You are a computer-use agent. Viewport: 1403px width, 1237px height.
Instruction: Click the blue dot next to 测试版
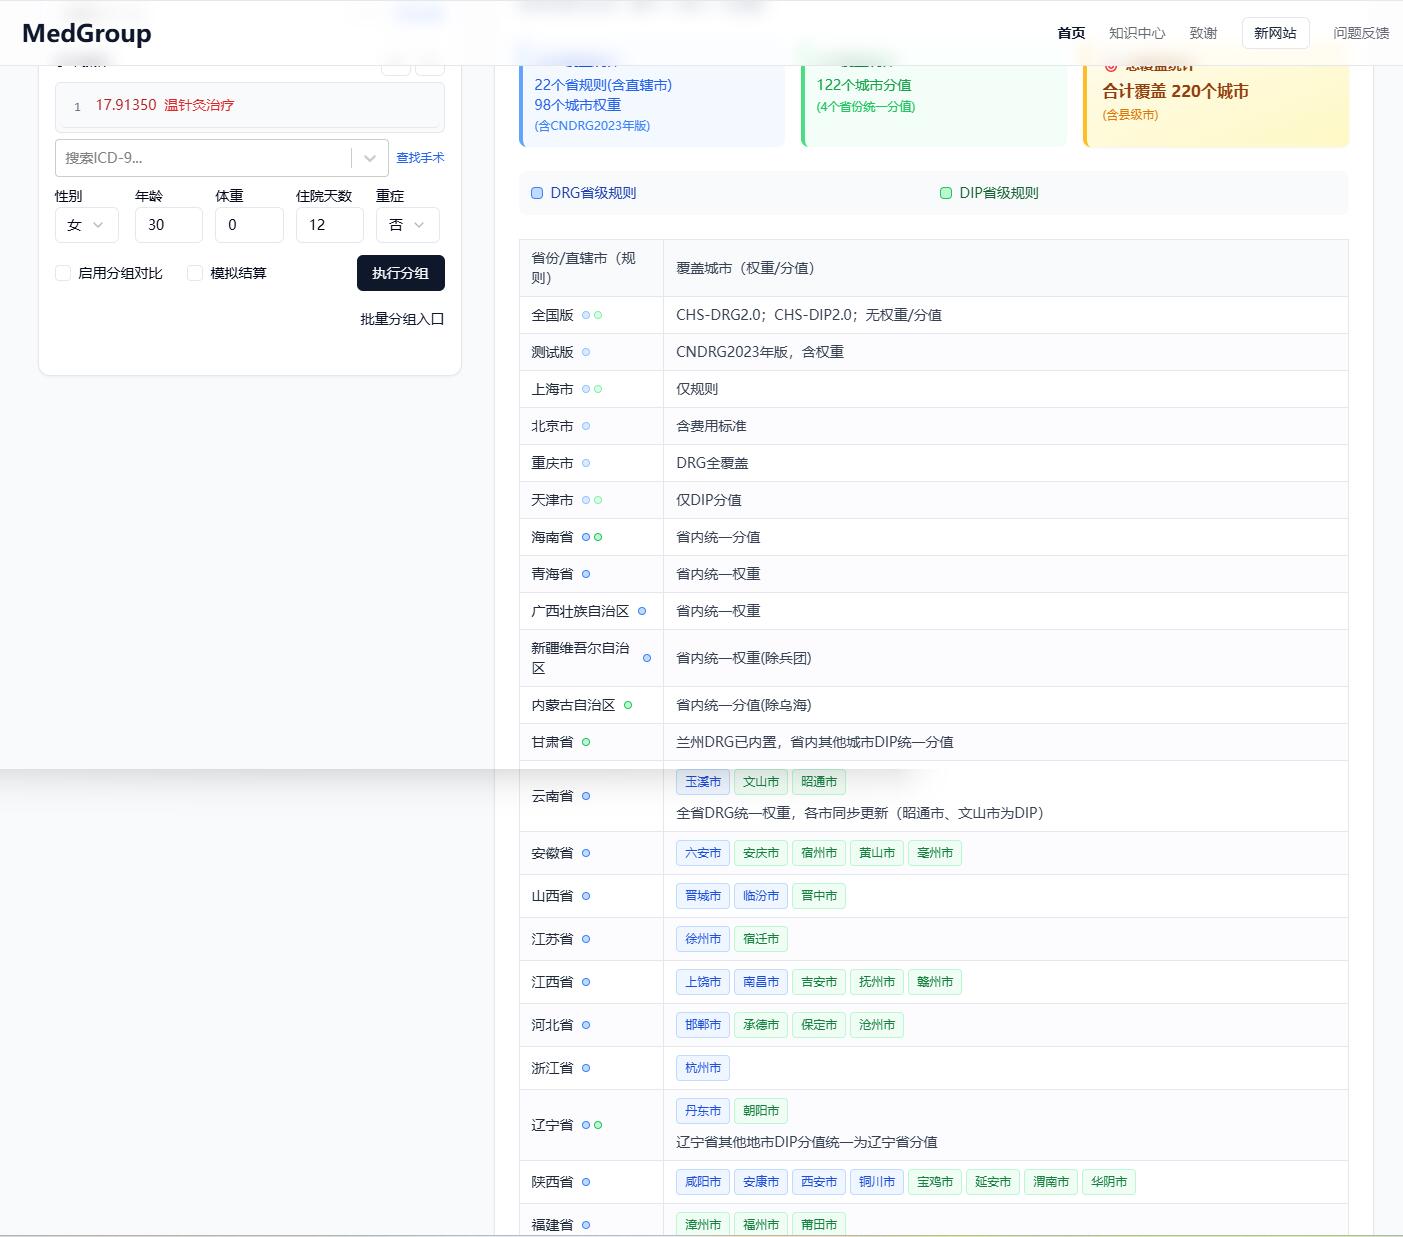pyautogui.click(x=587, y=352)
